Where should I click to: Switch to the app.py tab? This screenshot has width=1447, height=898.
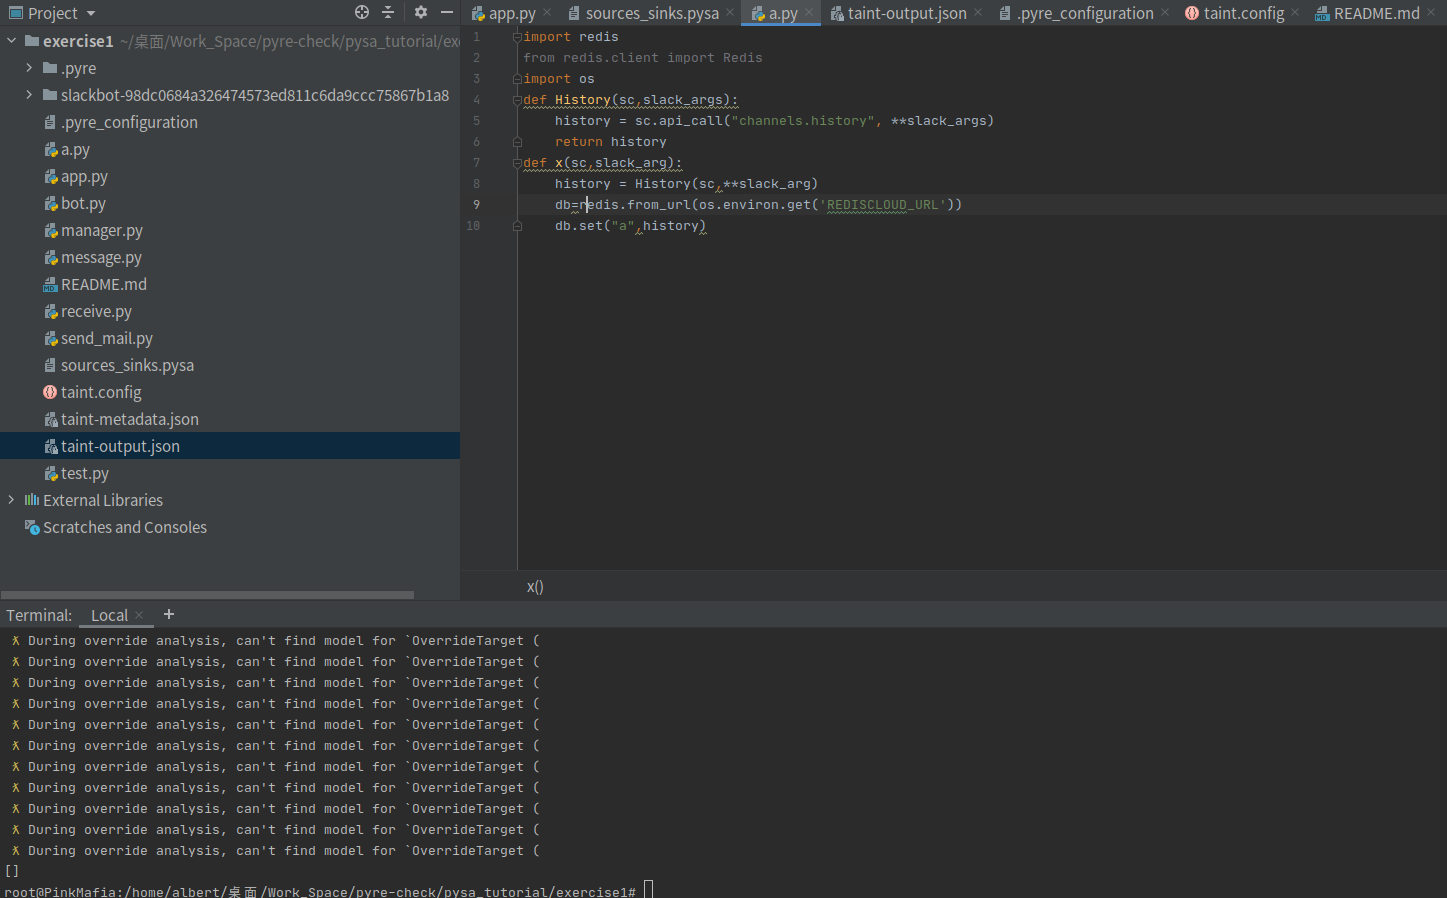pos(510,13)
